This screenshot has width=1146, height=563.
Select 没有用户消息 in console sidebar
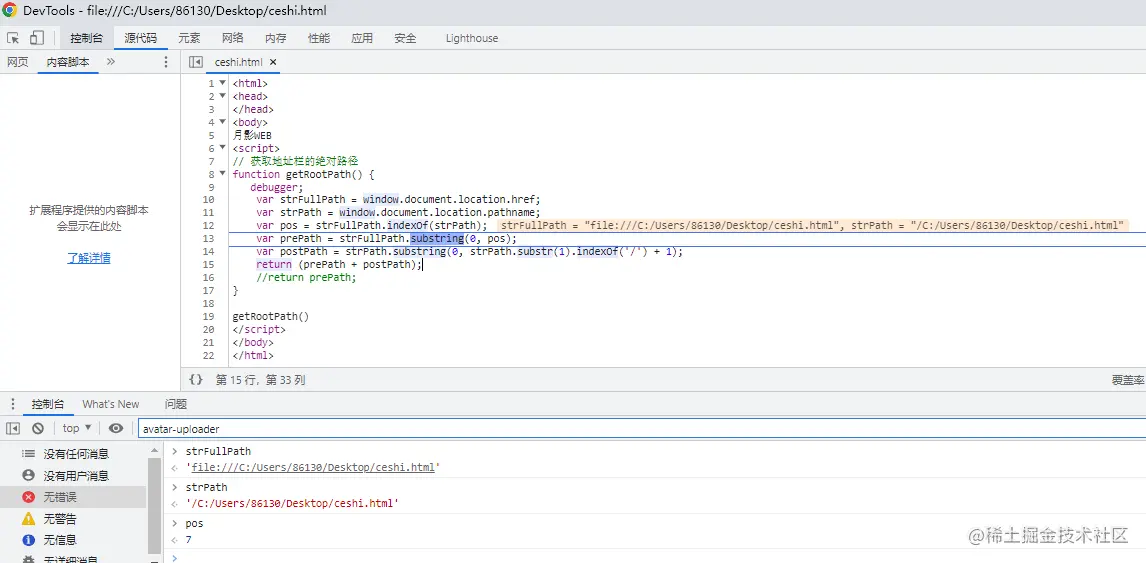point(73,476)
